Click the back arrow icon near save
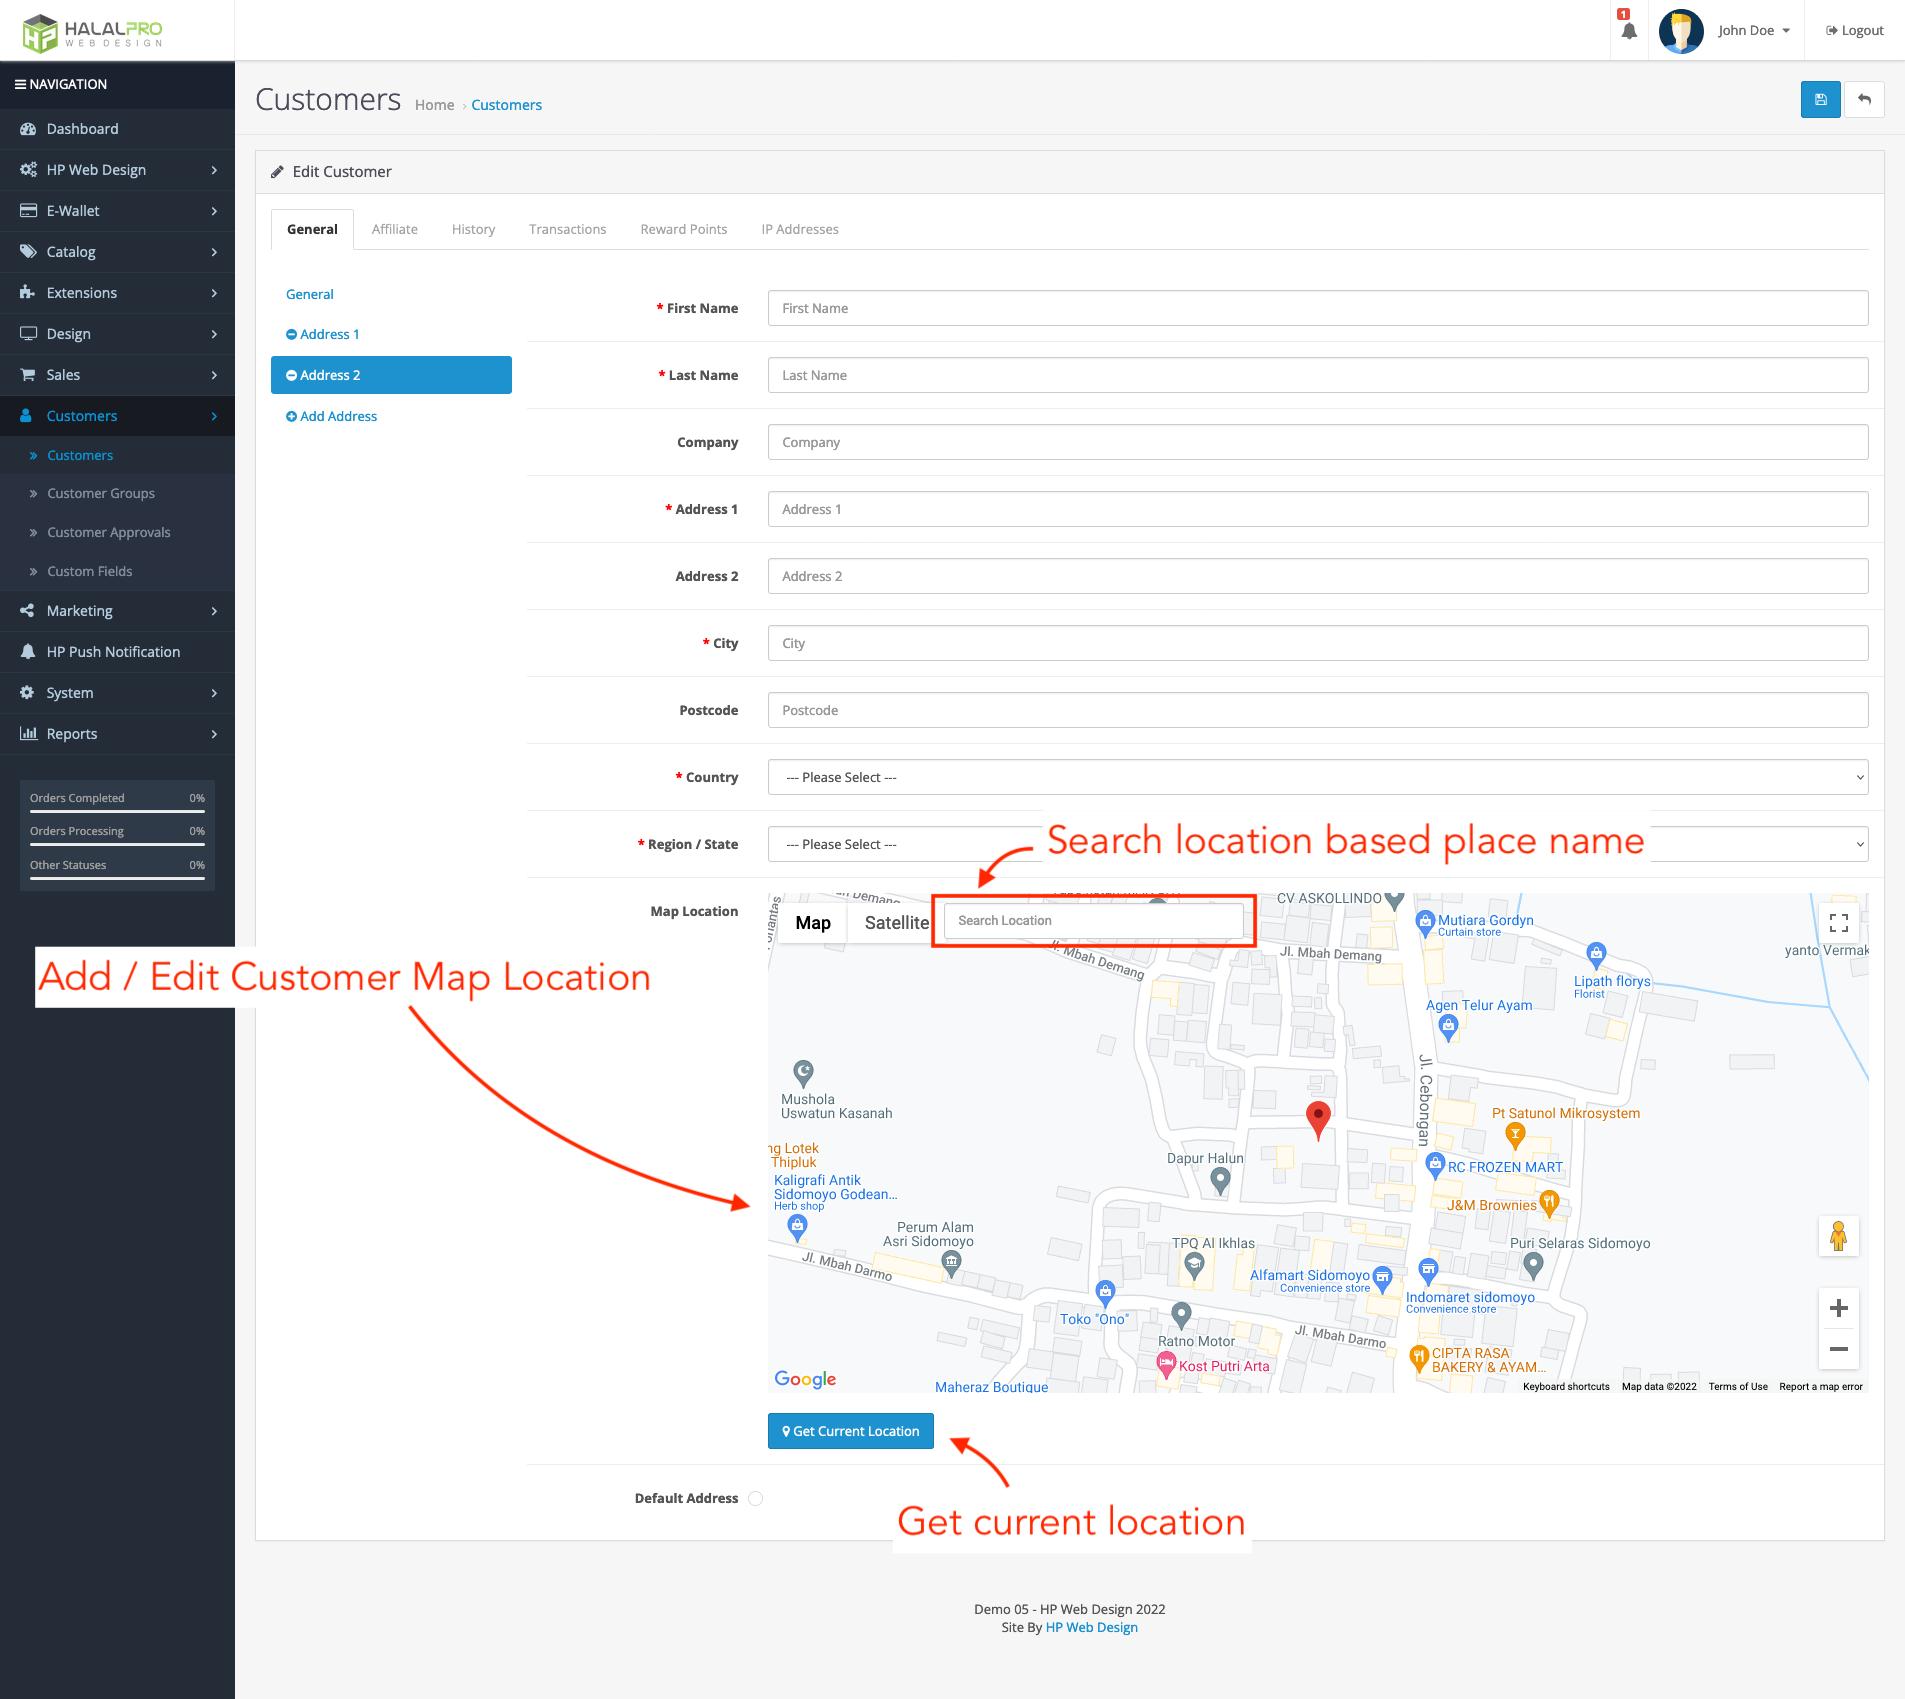Viewport: 1905px width, 1699px height. click(1864, 99)
